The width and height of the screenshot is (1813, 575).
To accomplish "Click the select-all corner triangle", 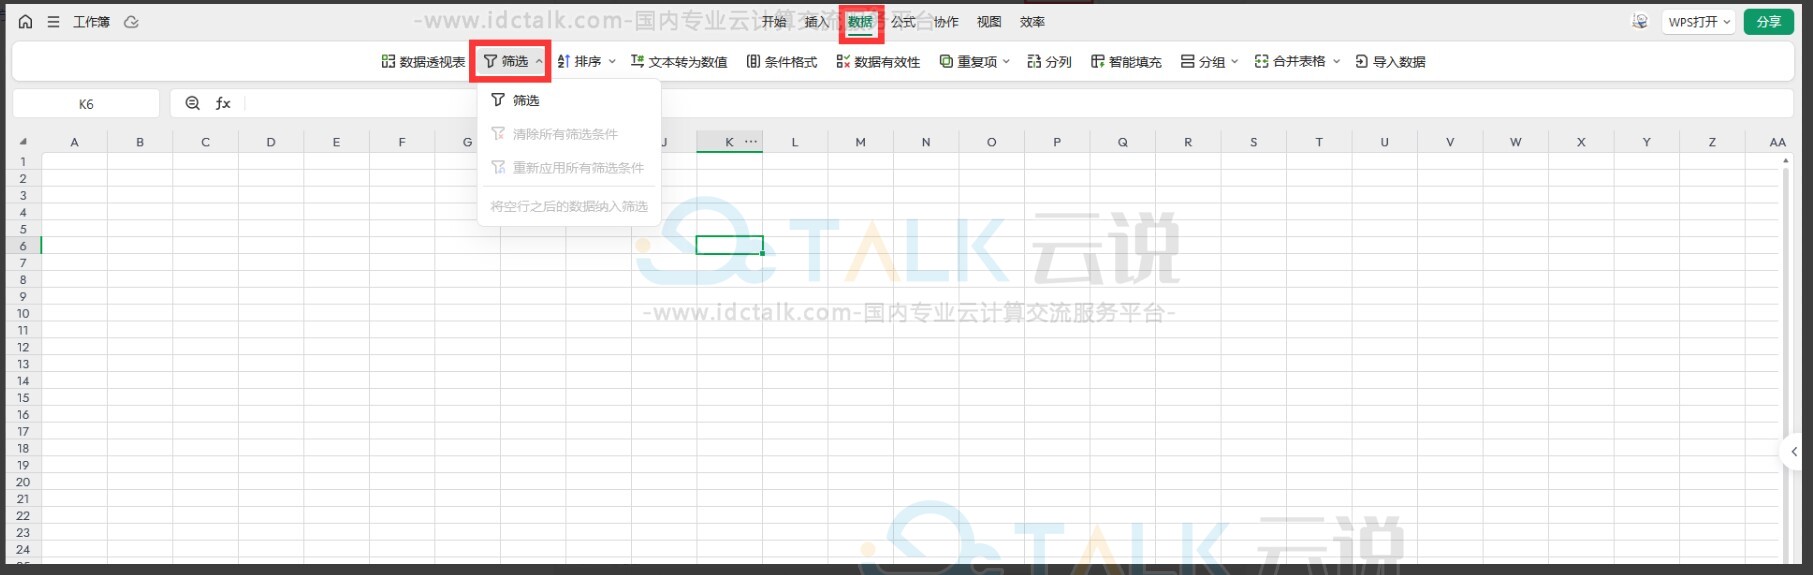I will pyautogui.click(x=23, y=142).
